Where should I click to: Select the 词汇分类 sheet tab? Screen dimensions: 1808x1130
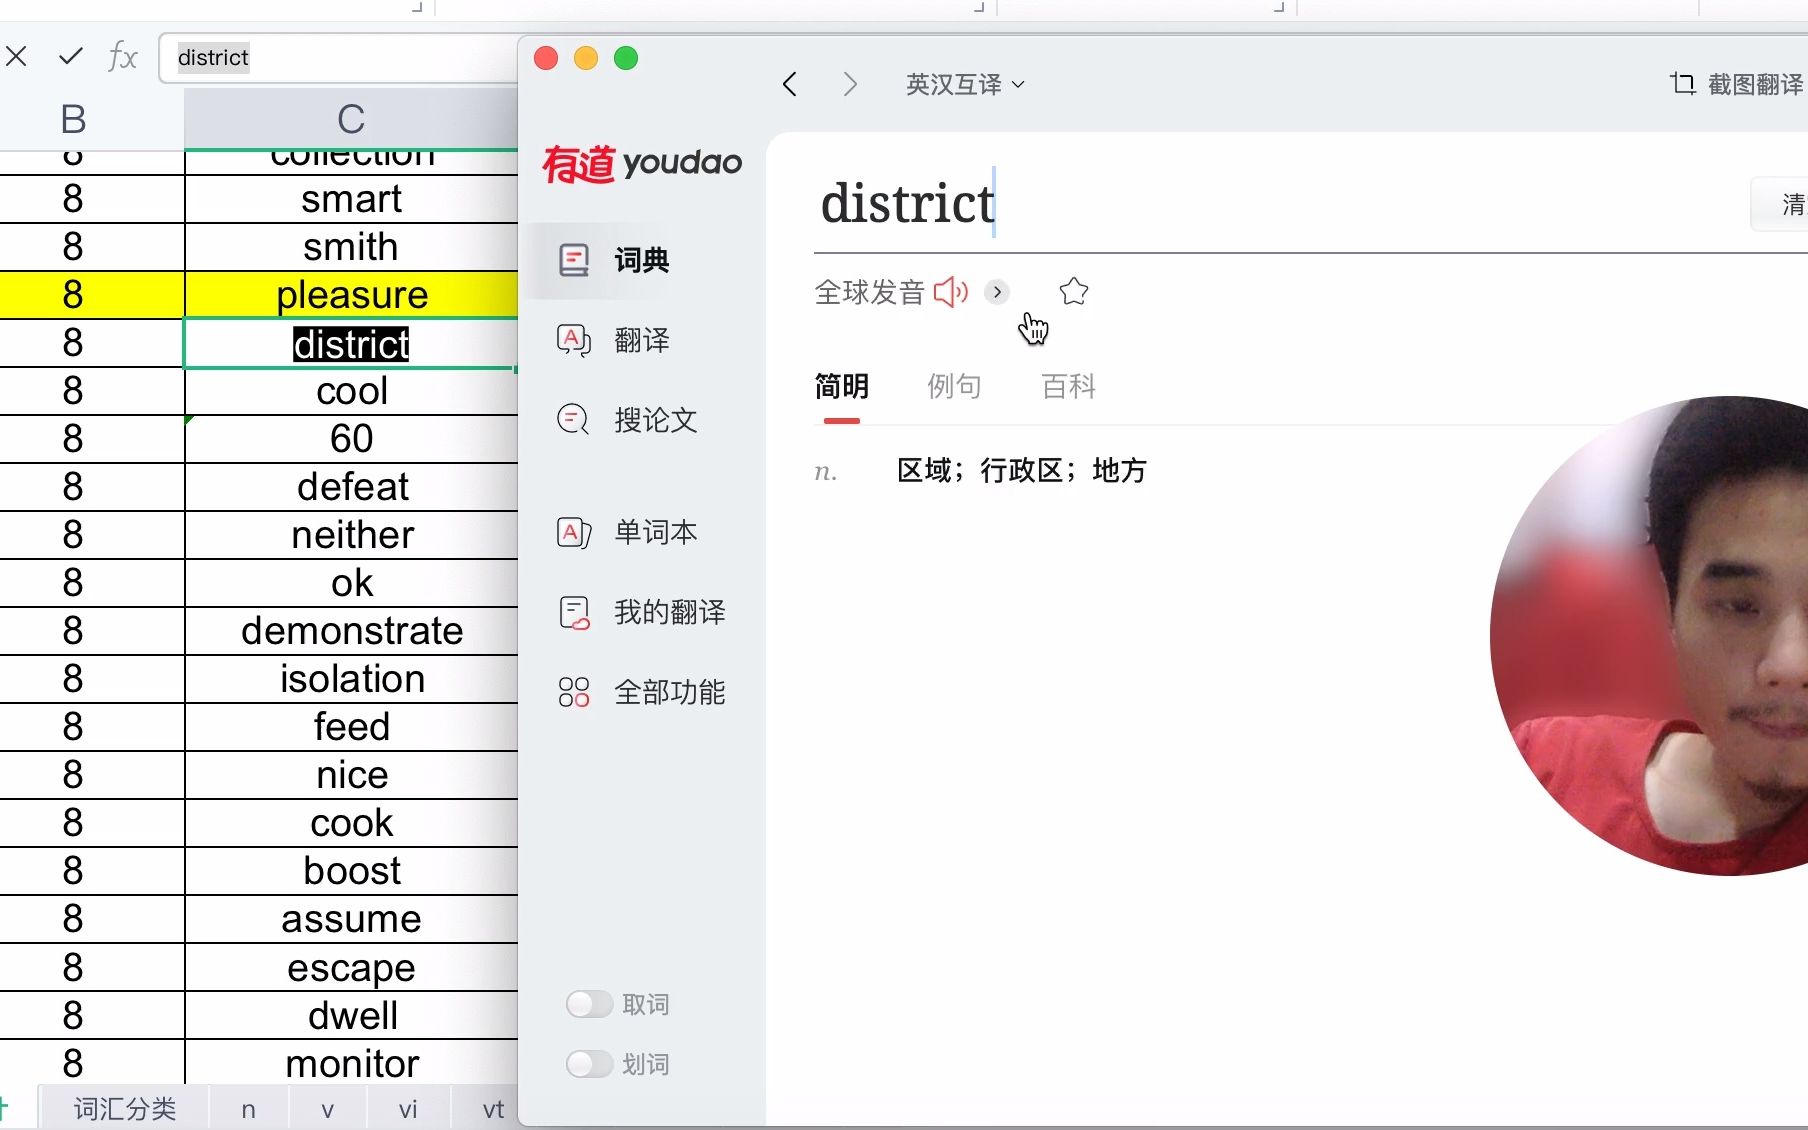[x=125, y=1108]
